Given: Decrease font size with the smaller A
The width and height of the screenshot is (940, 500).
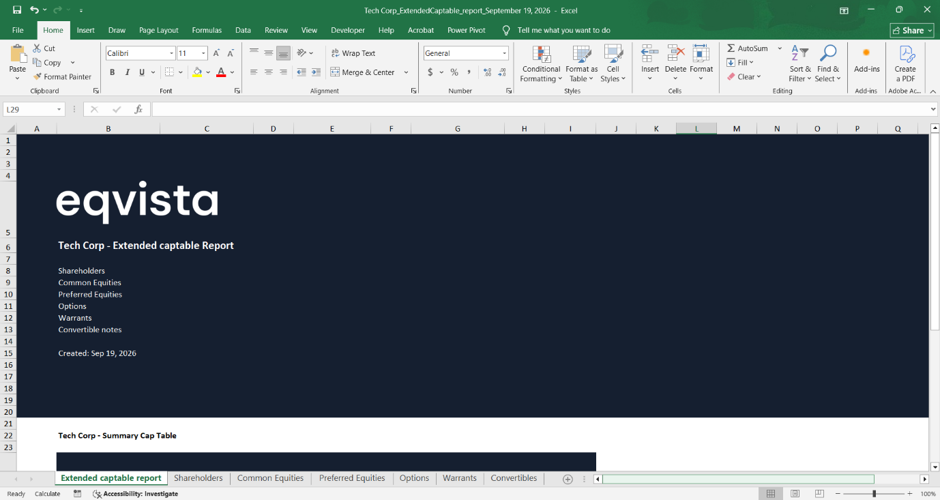Looking at the screenshot, I should [x=230, y=53].
